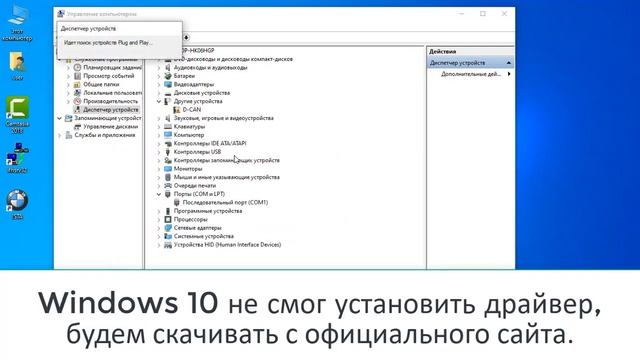Select the Сетевые адаптеры row

click(x=198, y=228)
